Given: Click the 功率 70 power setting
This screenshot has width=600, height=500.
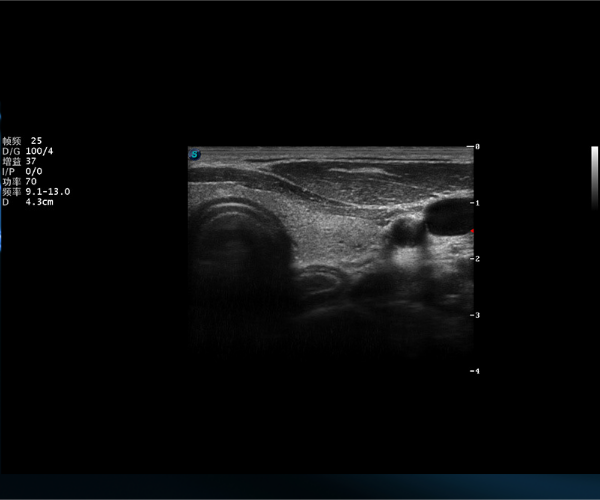Looking at the screenshot, I should coord(19,181).
